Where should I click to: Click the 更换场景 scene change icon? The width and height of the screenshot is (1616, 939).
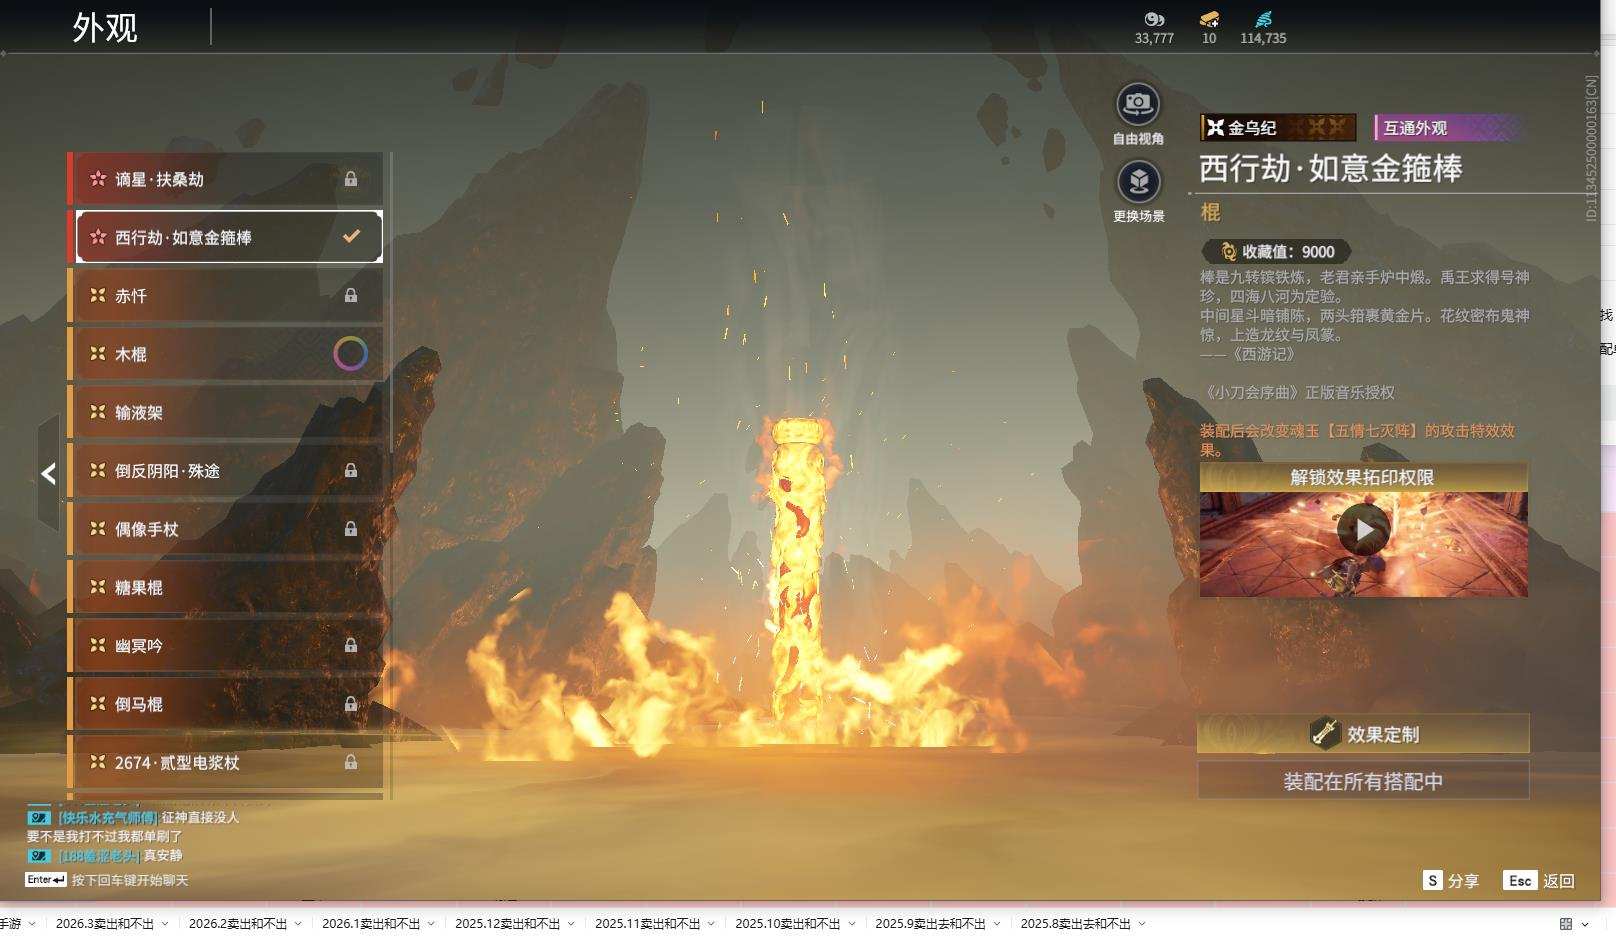(x=1138, y=183)
